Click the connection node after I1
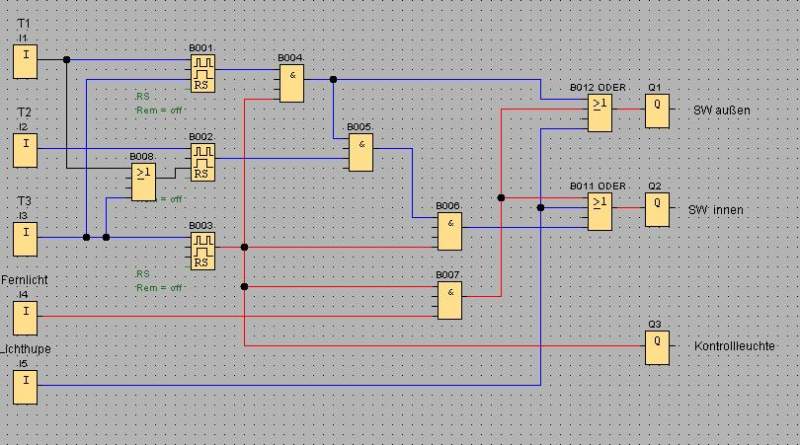 (66, 60)
